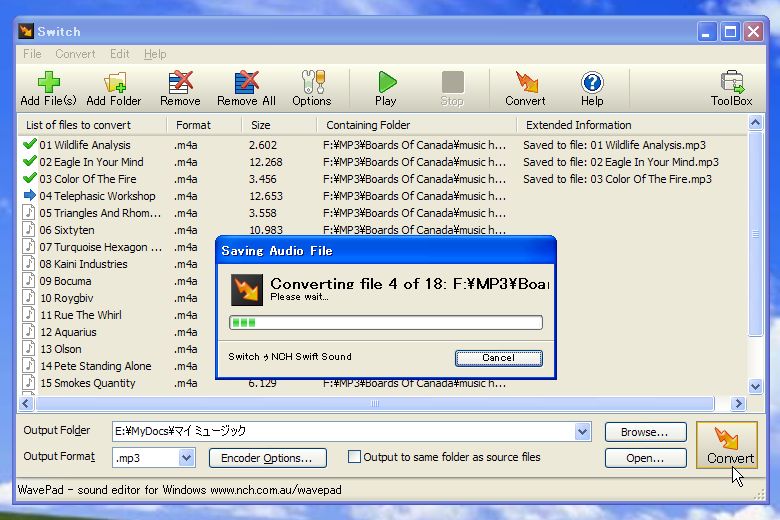Open Encoder Options...

268,458
